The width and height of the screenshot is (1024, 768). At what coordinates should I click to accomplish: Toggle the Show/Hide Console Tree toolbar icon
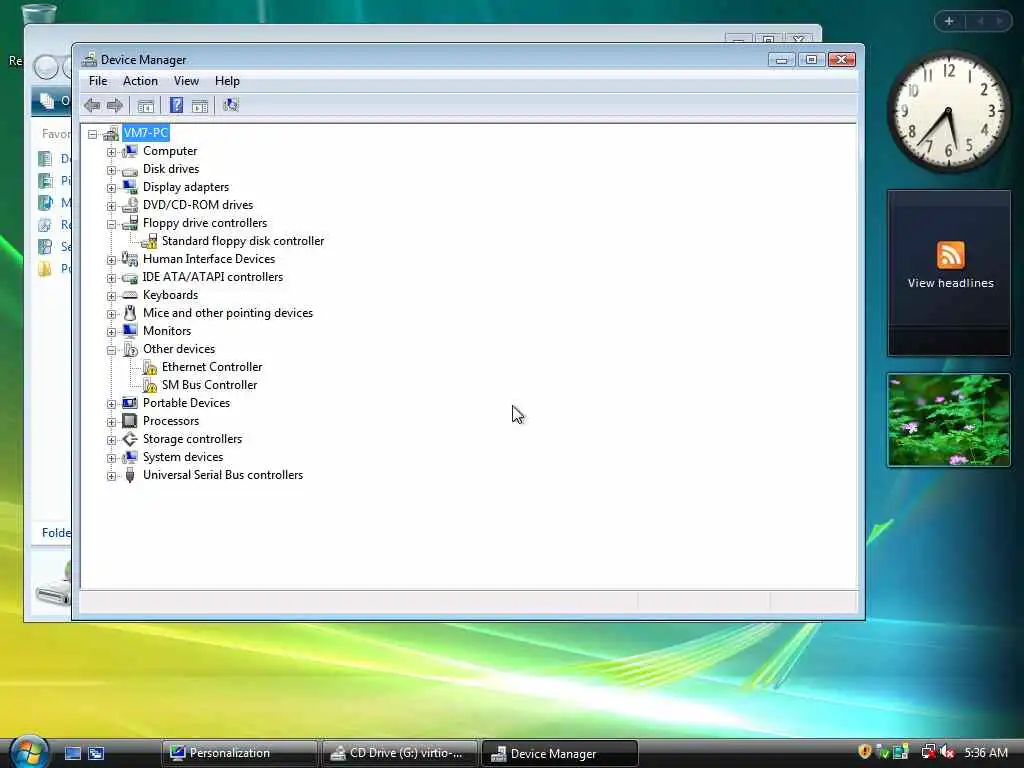pos(146,106)
